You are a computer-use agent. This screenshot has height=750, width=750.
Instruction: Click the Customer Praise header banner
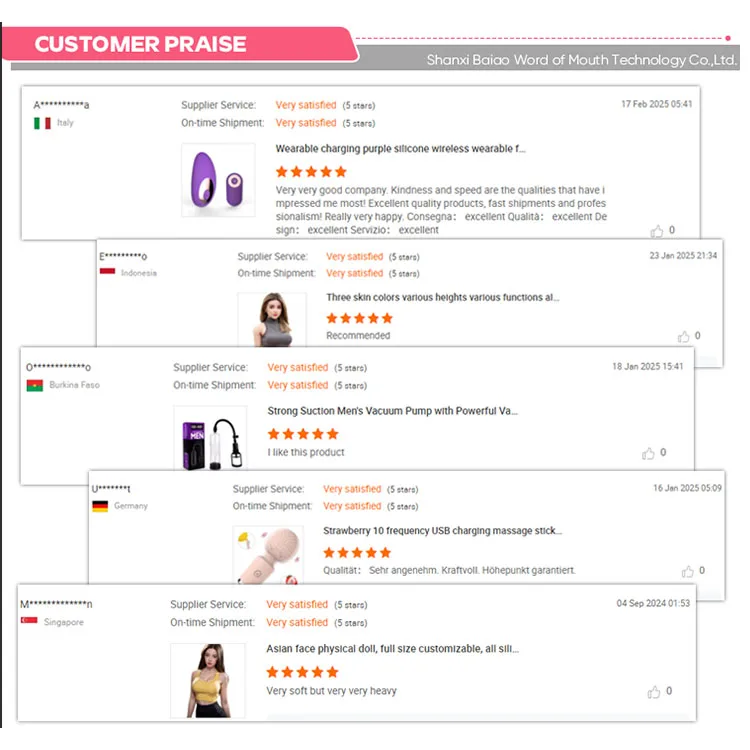point(141,45)
